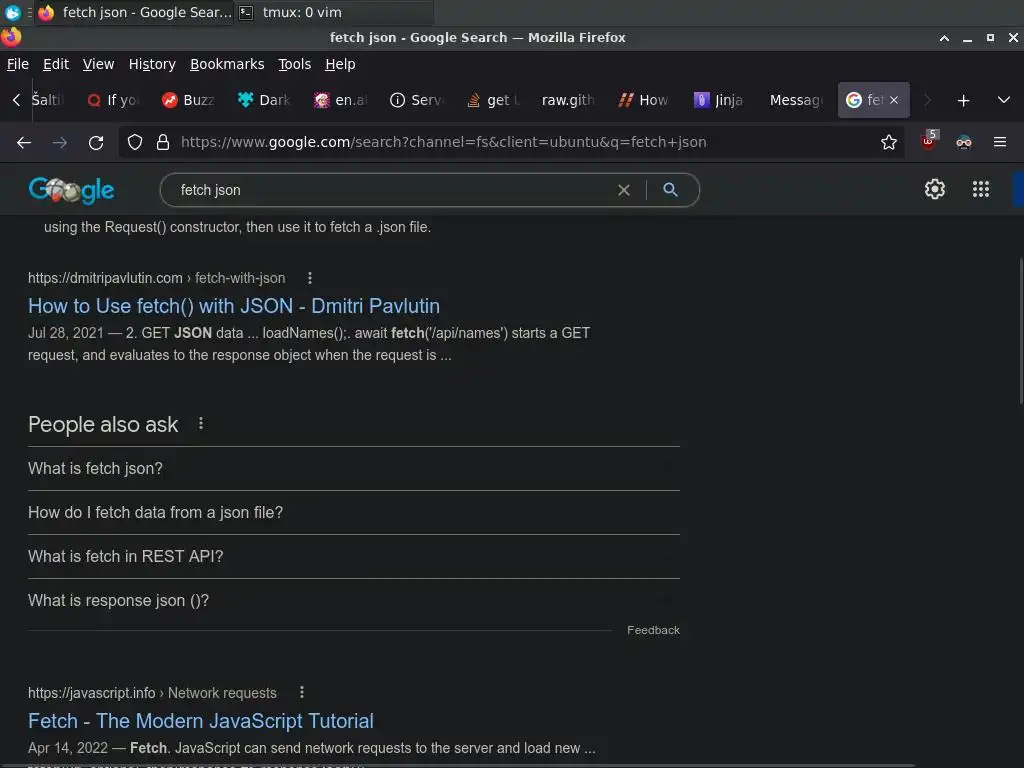Click the page vertical scrollbar
This screenshot has height=768, width=1024.
click(x=1019, y=332)
